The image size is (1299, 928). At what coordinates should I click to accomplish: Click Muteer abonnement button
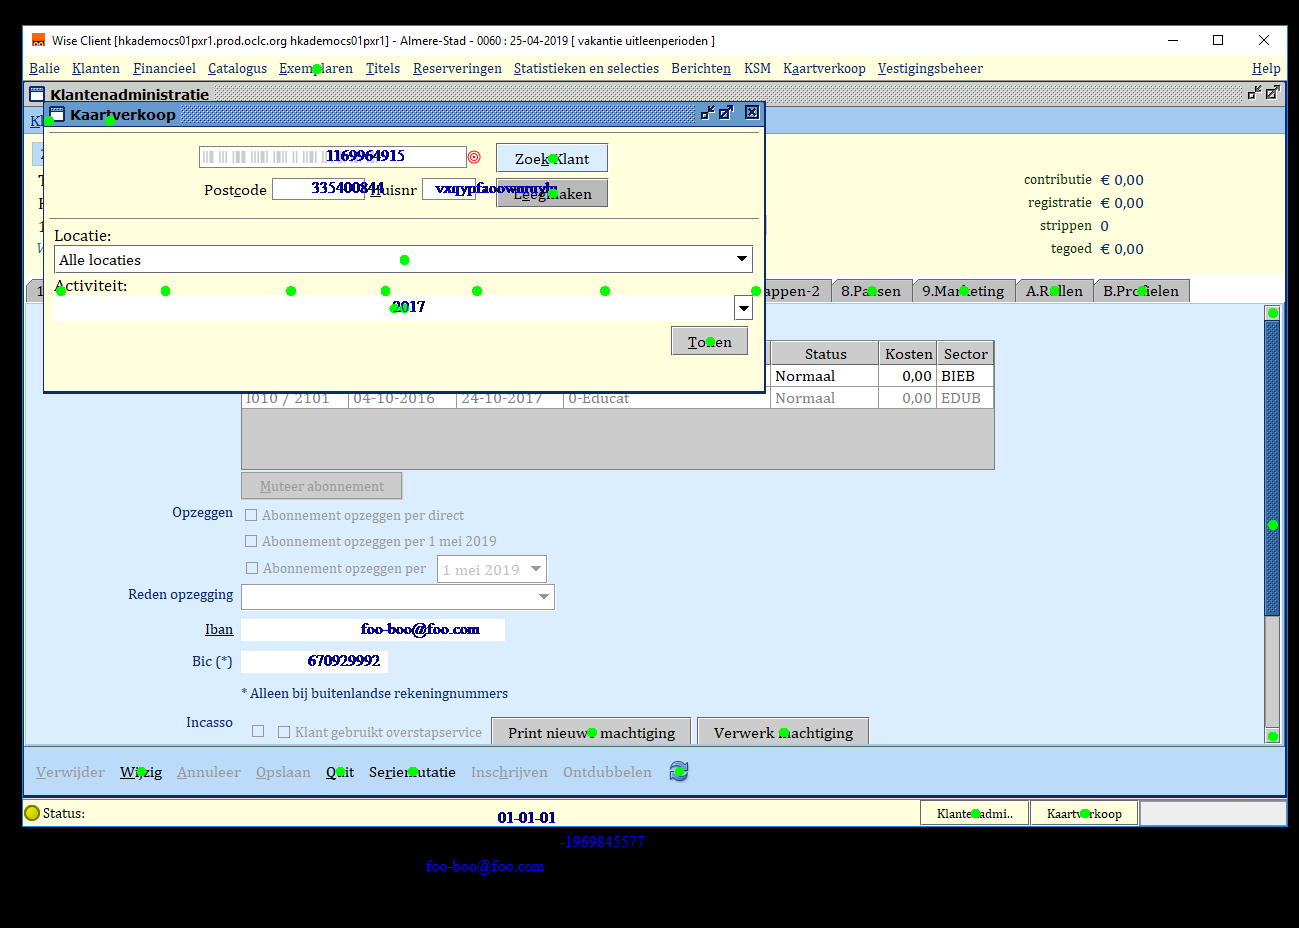tap(322, 486)
